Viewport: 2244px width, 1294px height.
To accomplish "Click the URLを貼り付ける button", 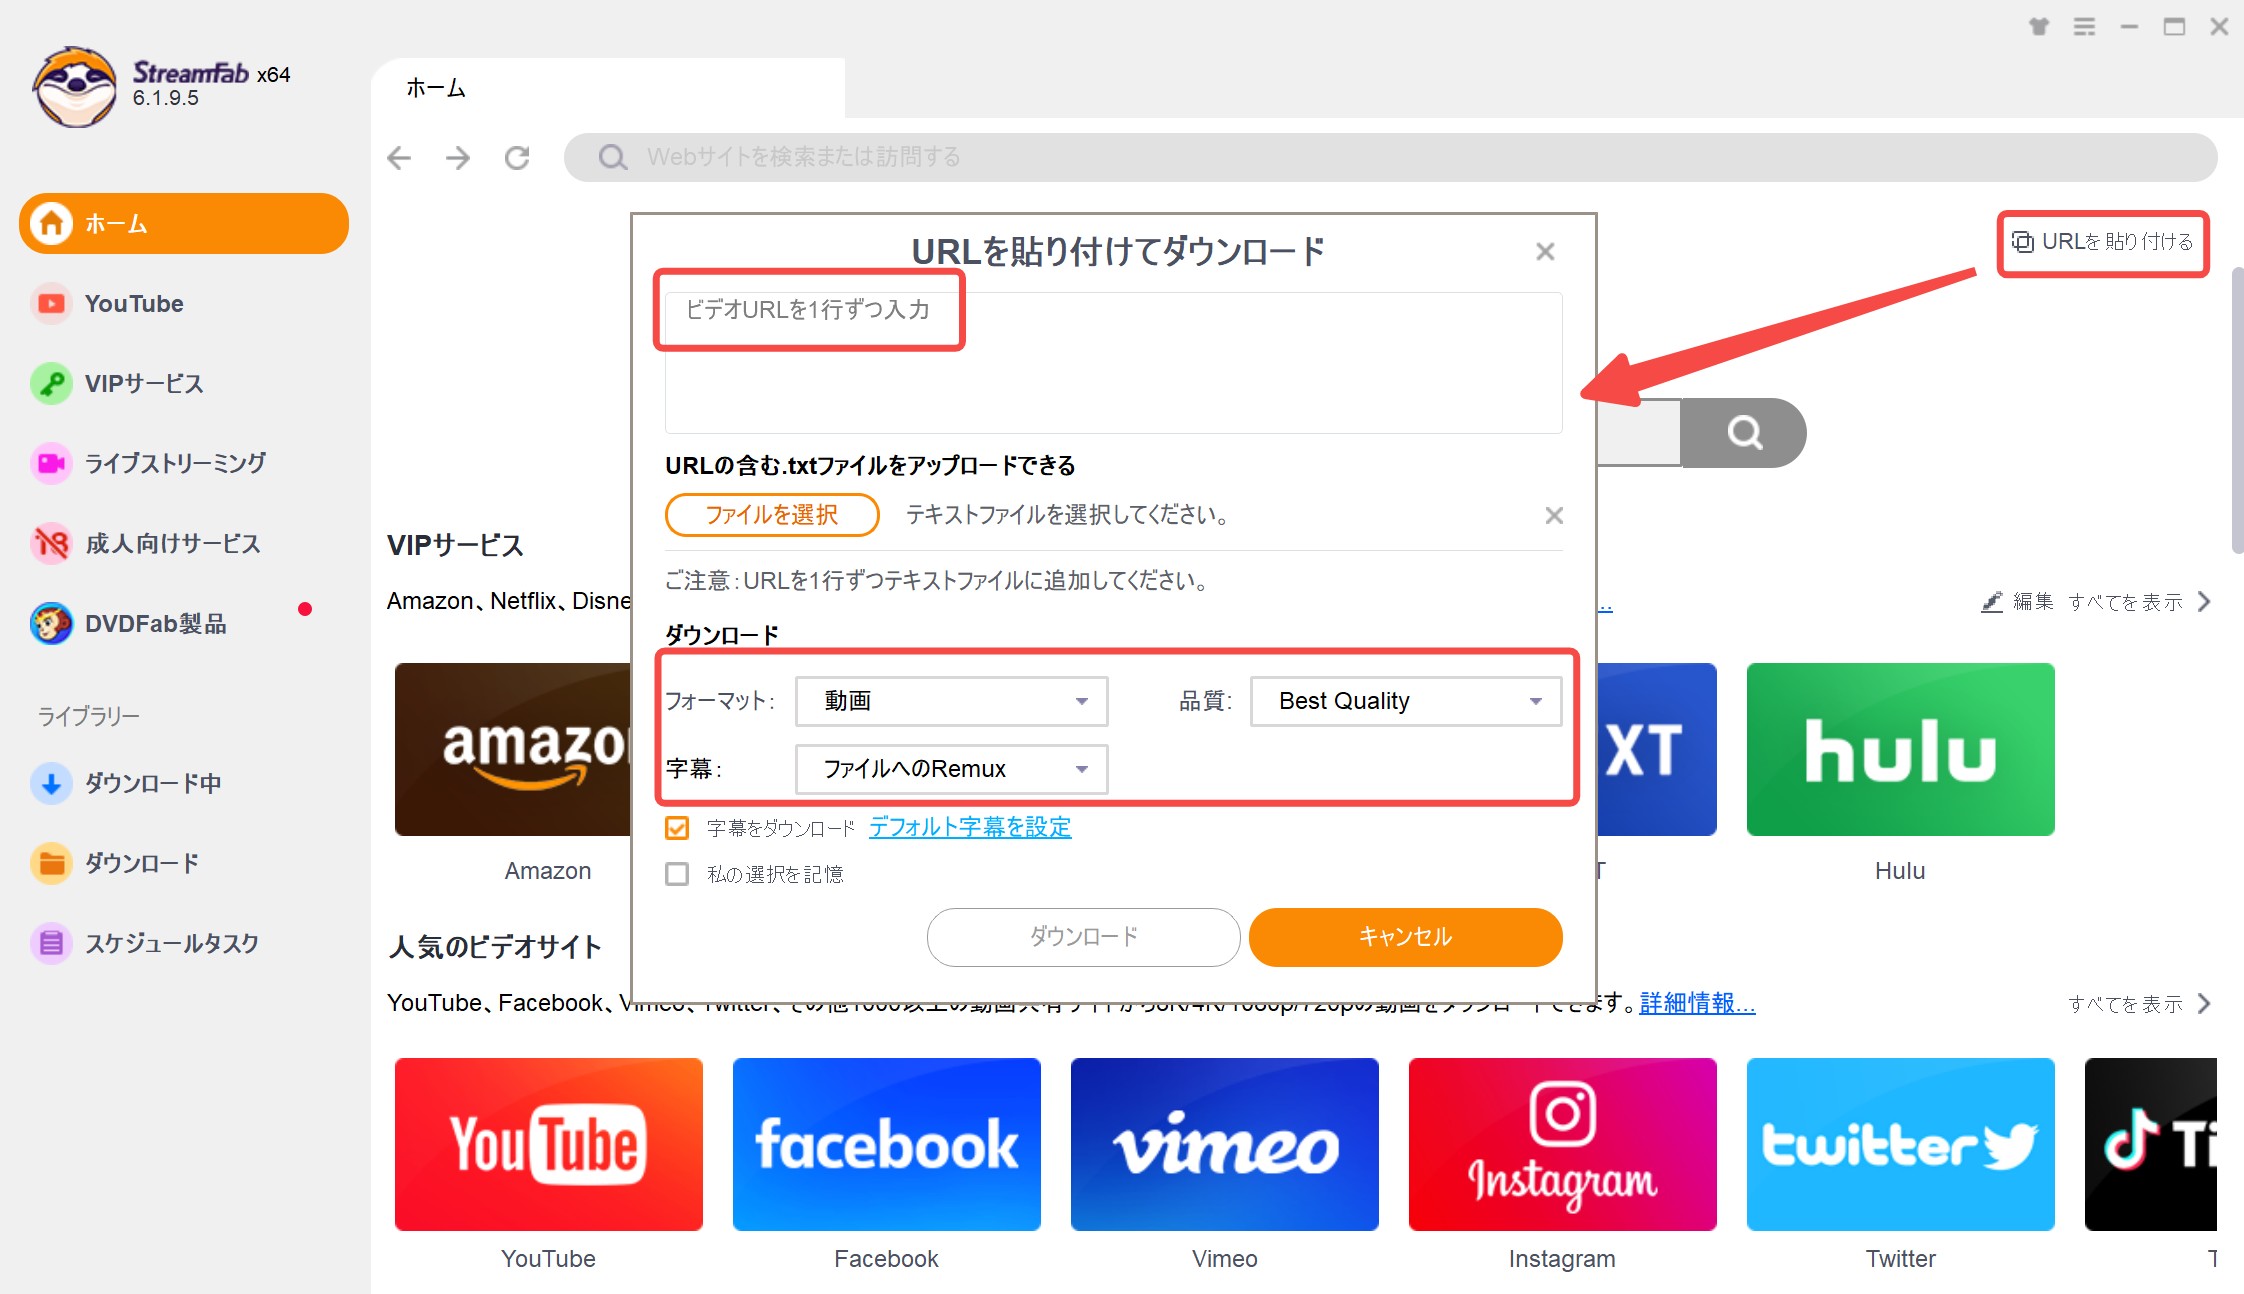I will (x=2103, y=242).
